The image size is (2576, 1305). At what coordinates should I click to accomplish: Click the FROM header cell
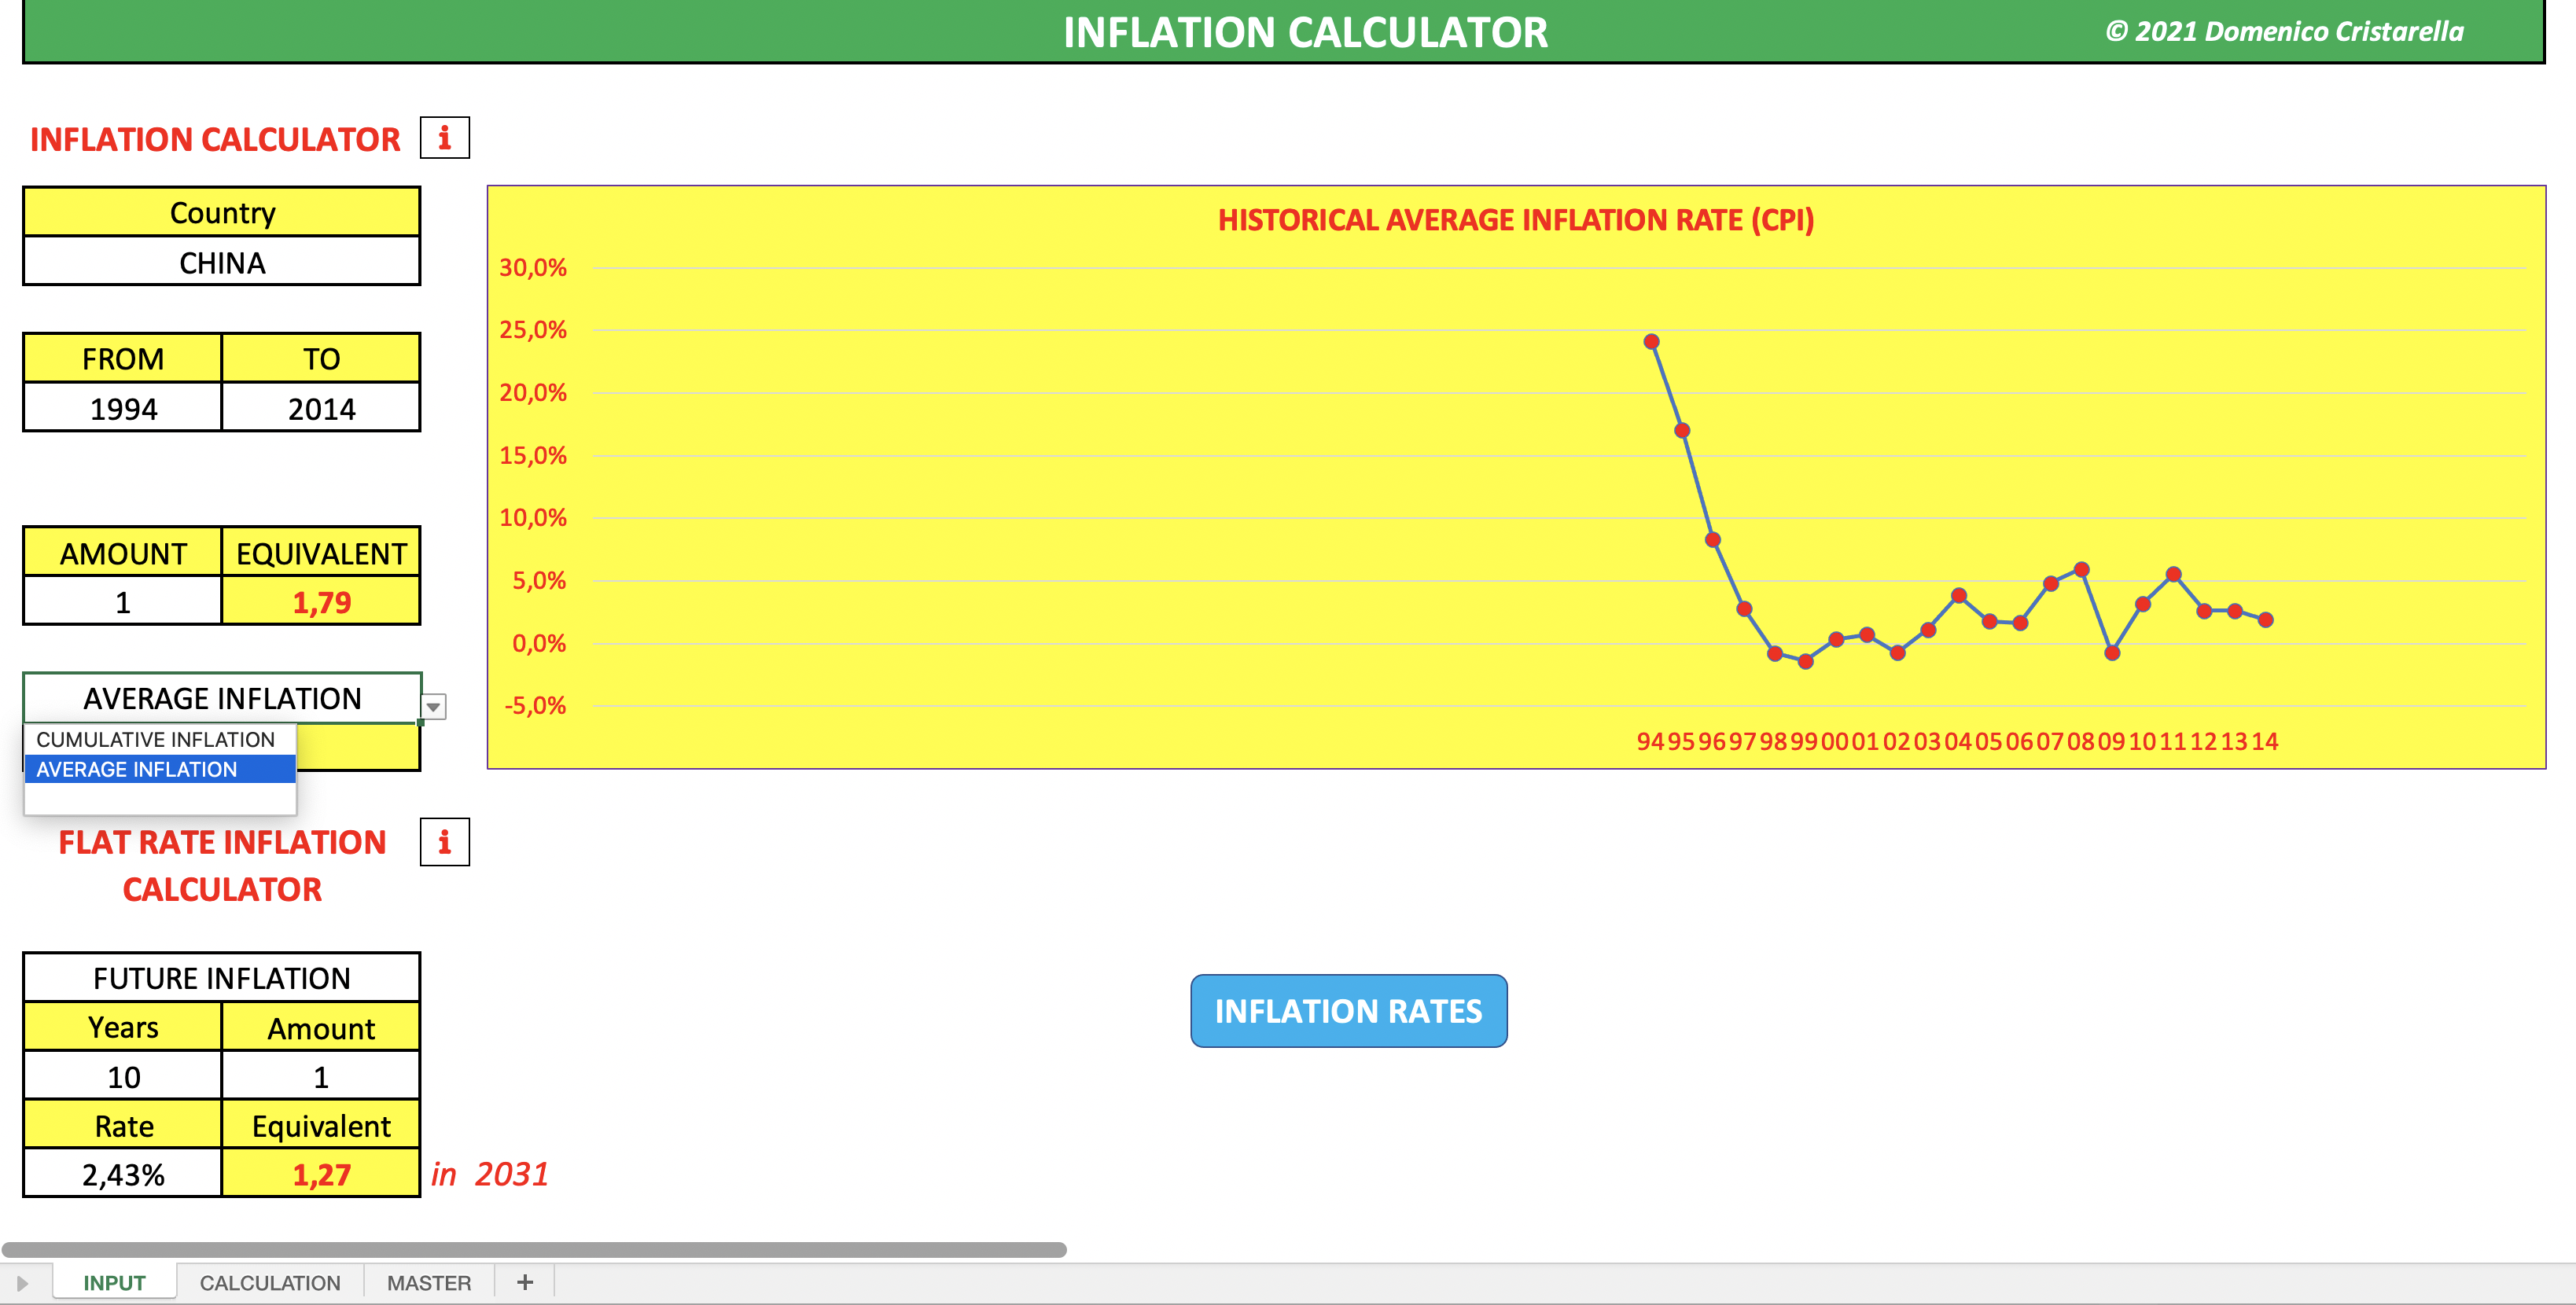[x=123, y=358]
